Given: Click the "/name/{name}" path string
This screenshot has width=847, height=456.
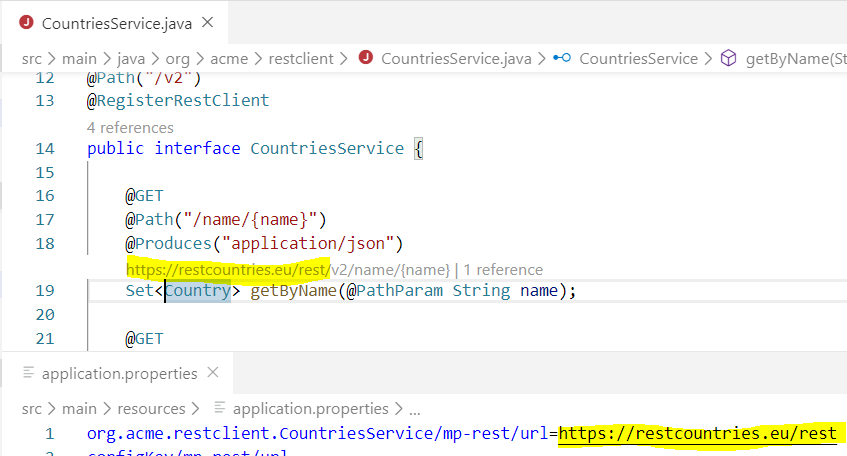Looking at the screenshot, I should (x=250, y=220).
